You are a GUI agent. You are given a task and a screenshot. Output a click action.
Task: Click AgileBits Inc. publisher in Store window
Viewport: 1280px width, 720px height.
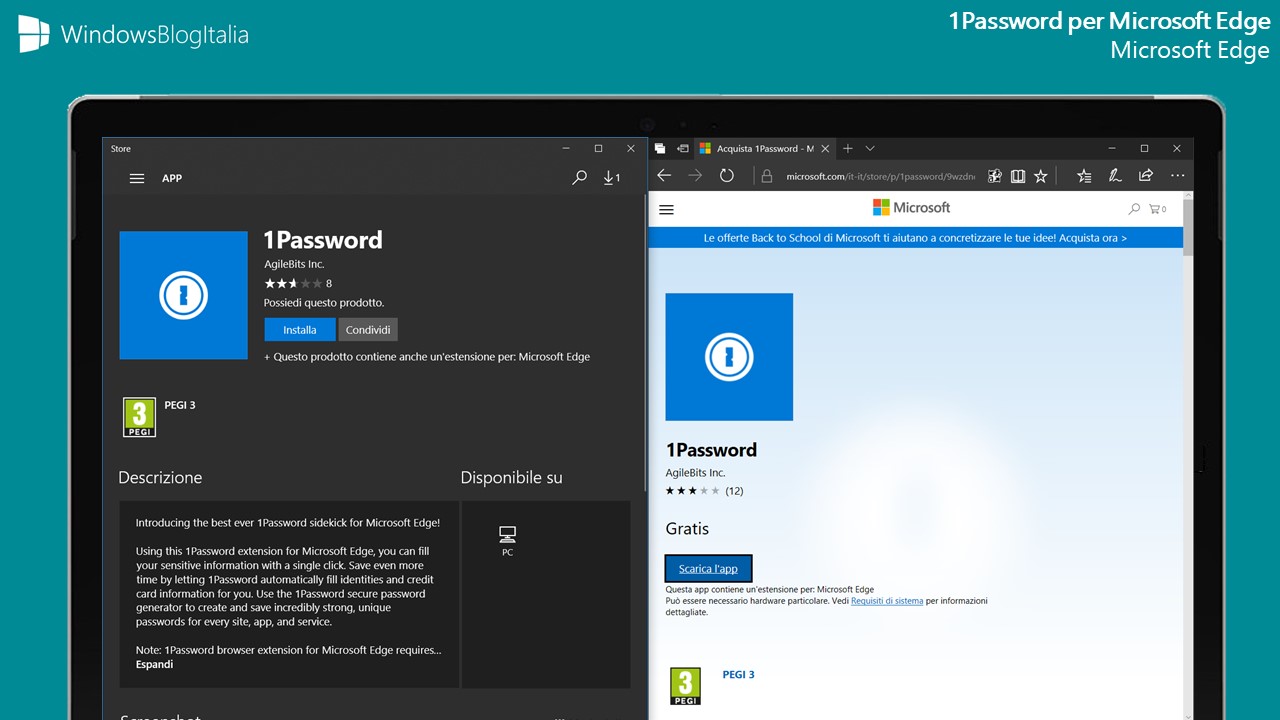[x=294, y=264]
